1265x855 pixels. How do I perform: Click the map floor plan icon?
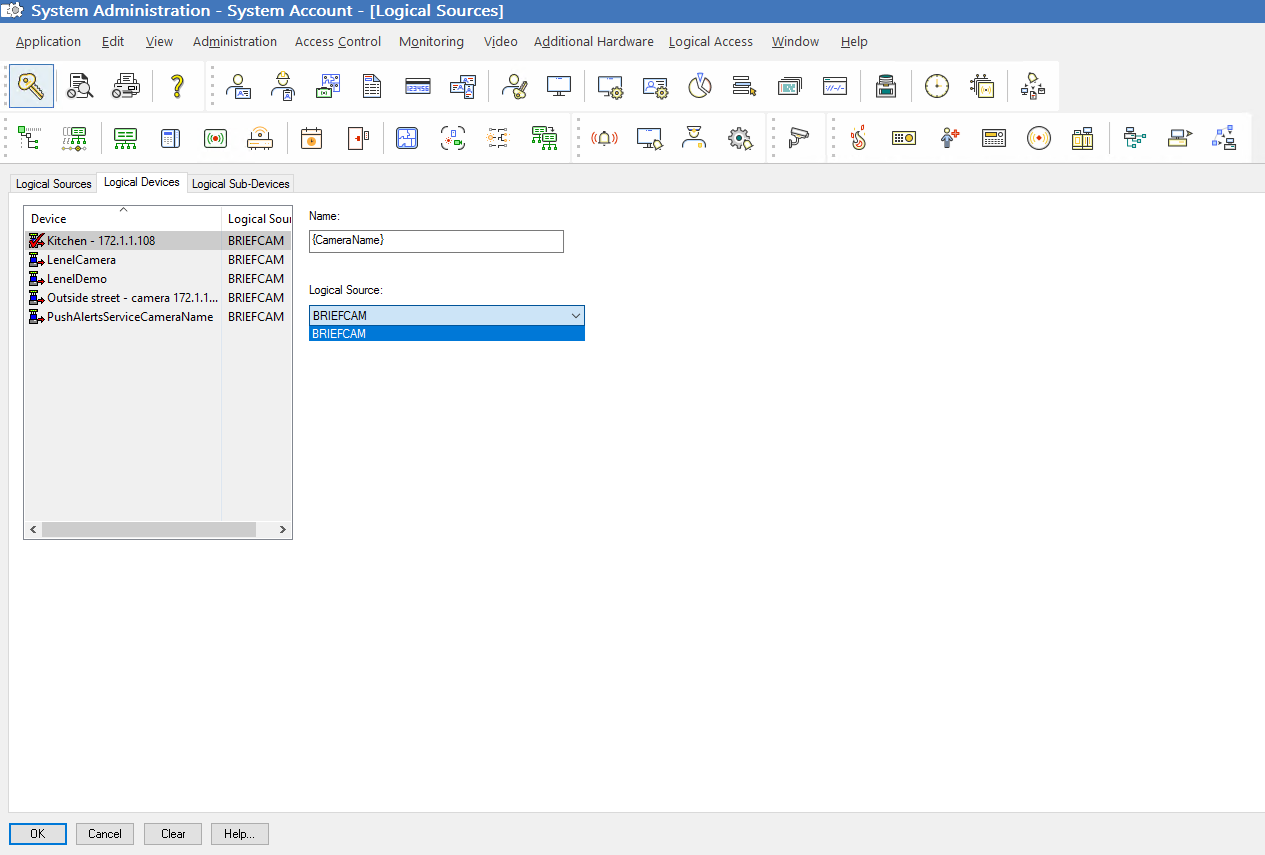tap(407, 138)
